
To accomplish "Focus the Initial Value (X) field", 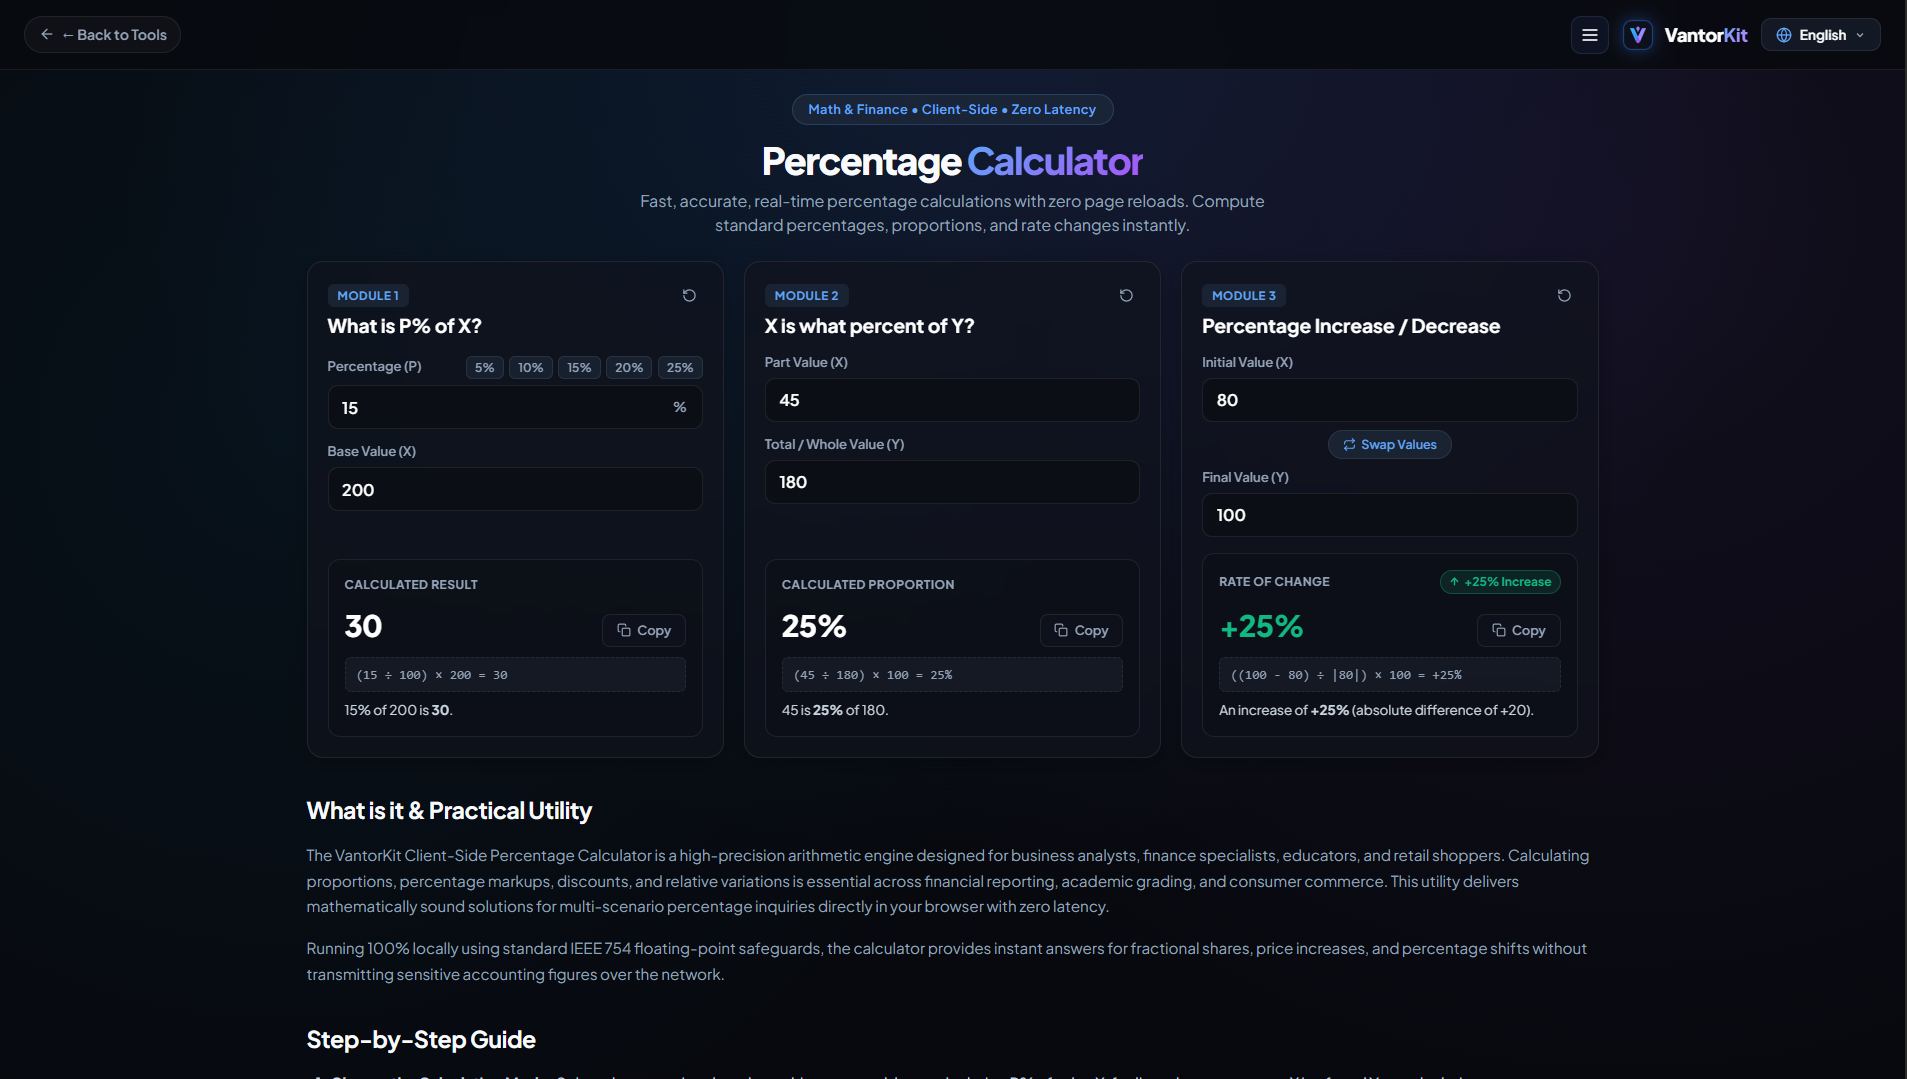I will 1389,400.
